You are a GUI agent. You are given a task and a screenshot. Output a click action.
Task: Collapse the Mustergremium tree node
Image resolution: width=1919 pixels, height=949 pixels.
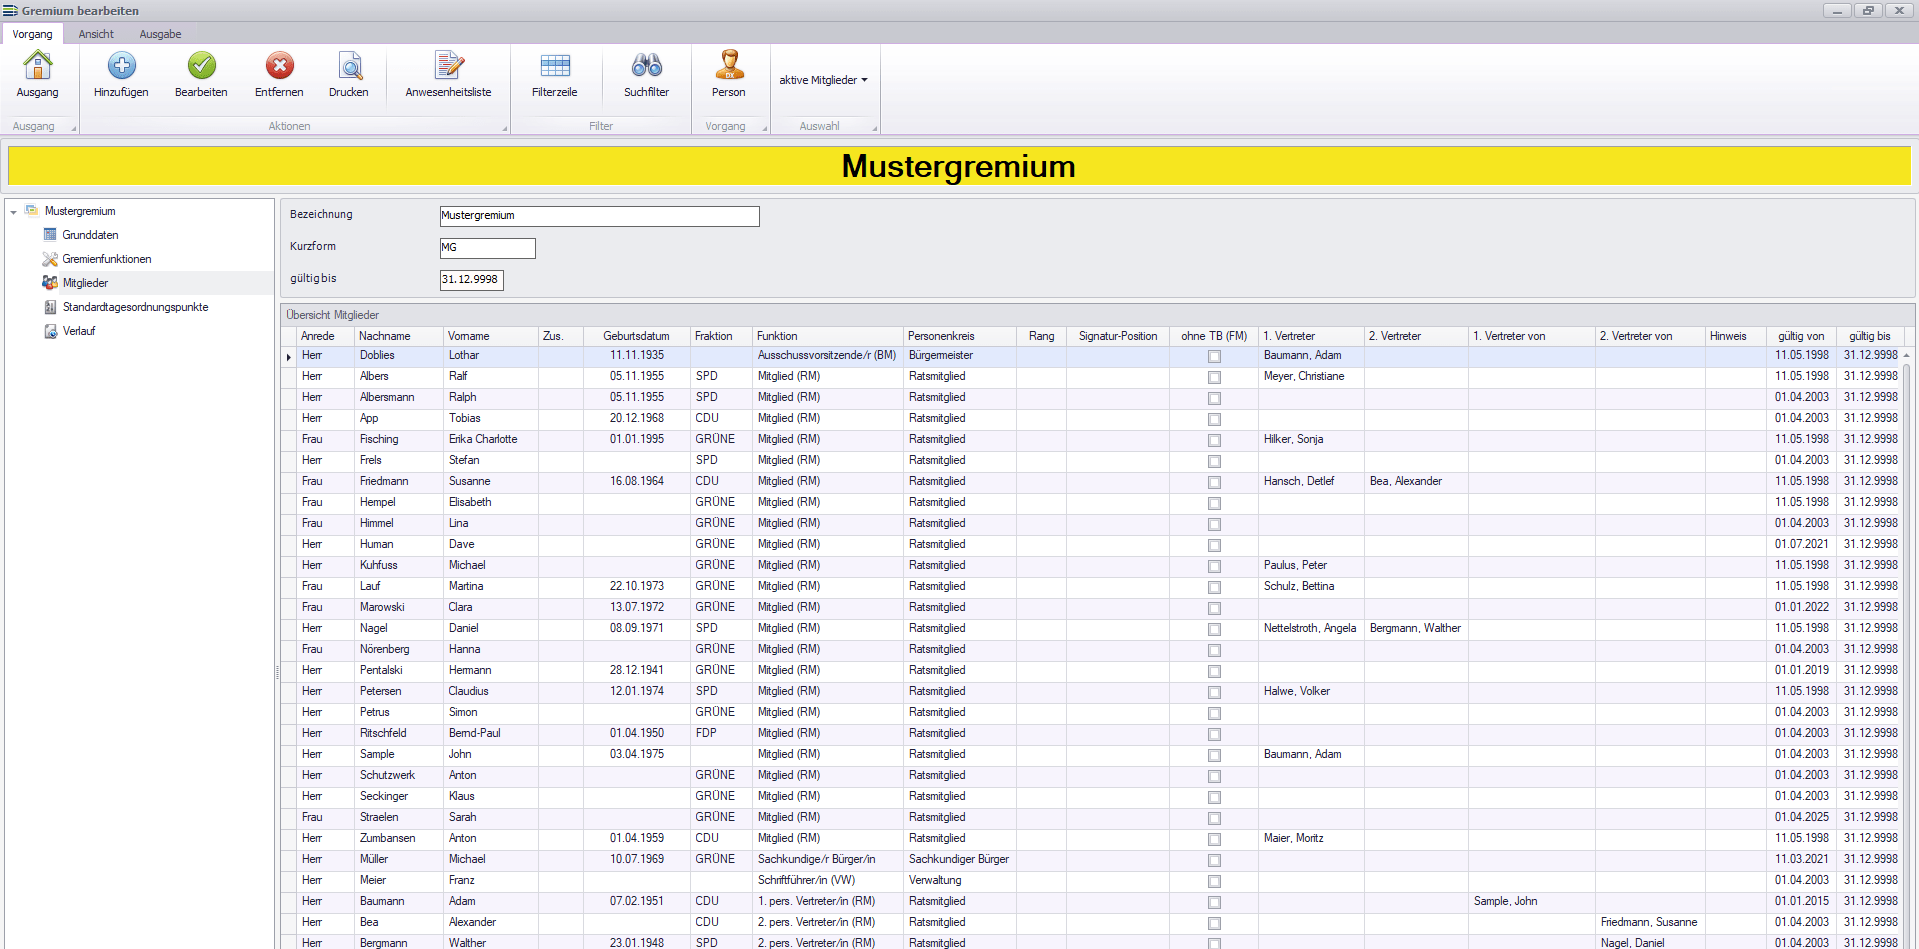click(13, 212)
